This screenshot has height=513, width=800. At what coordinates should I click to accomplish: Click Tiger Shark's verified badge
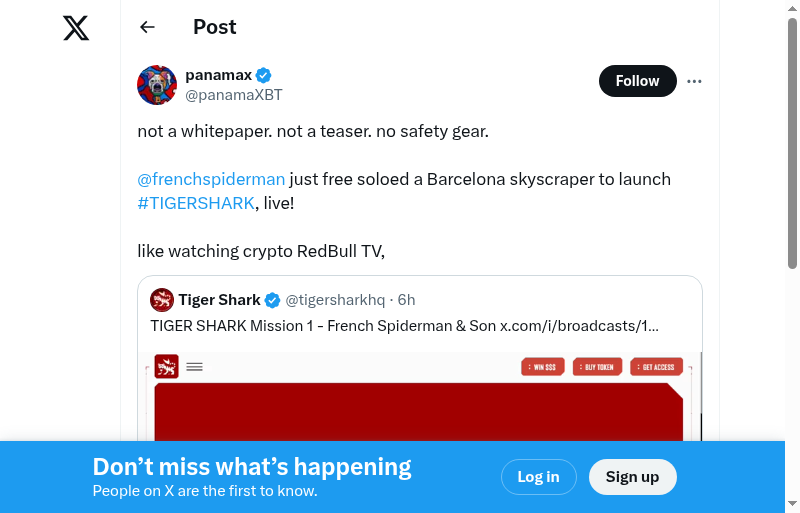pyautogui.click(x=272, y=300)
